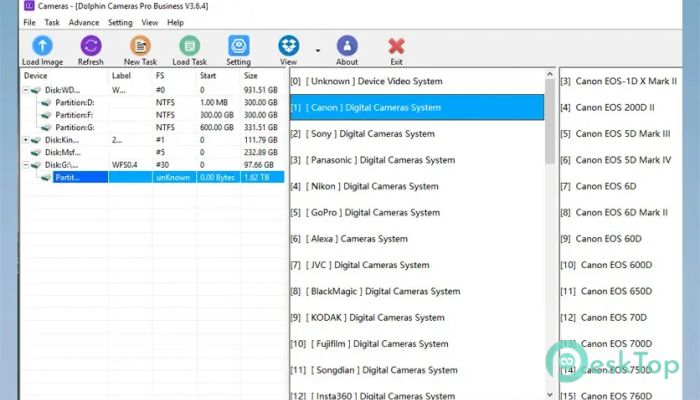Collapse the Disk:G:\... tree node

(x=26, y=165)
